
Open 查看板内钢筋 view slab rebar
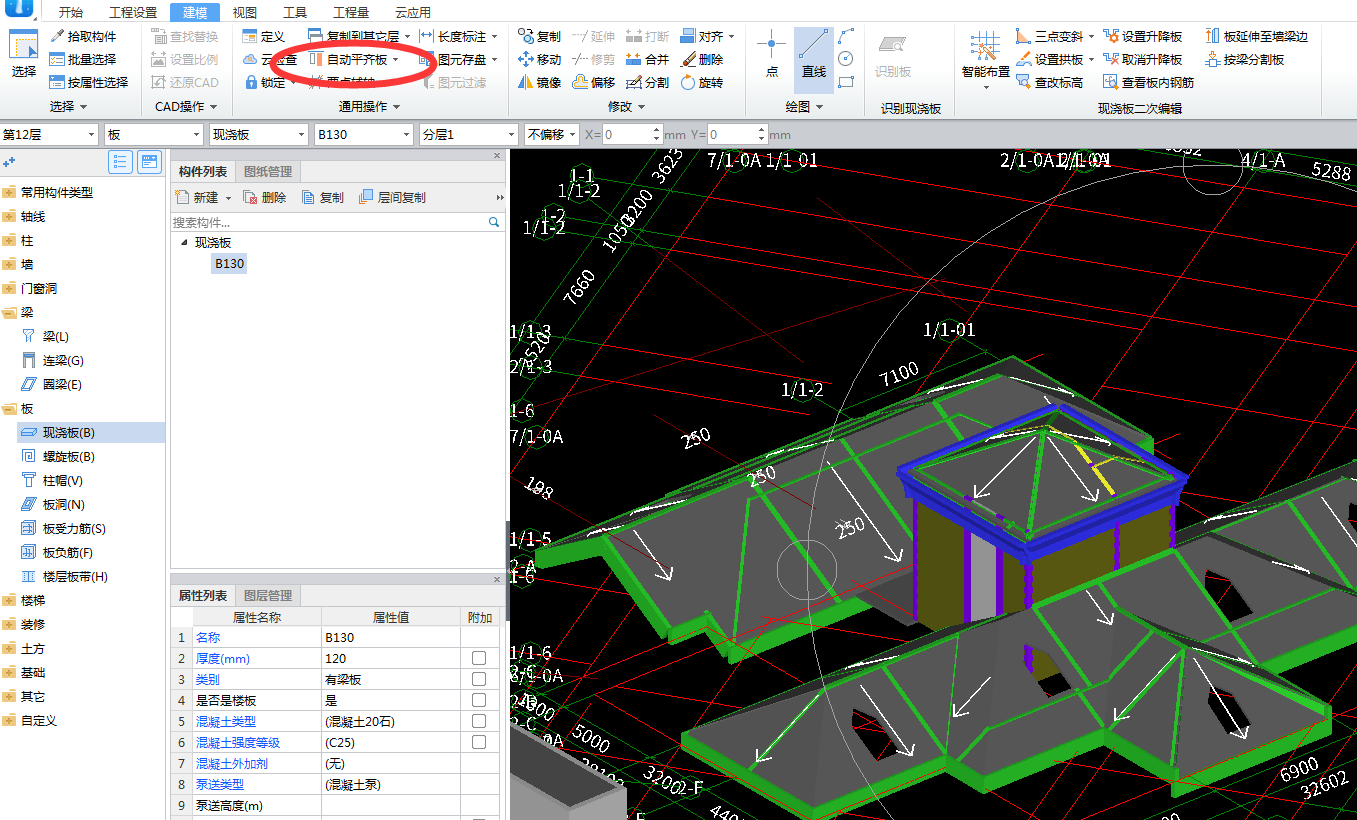(x=1148, y=82)
